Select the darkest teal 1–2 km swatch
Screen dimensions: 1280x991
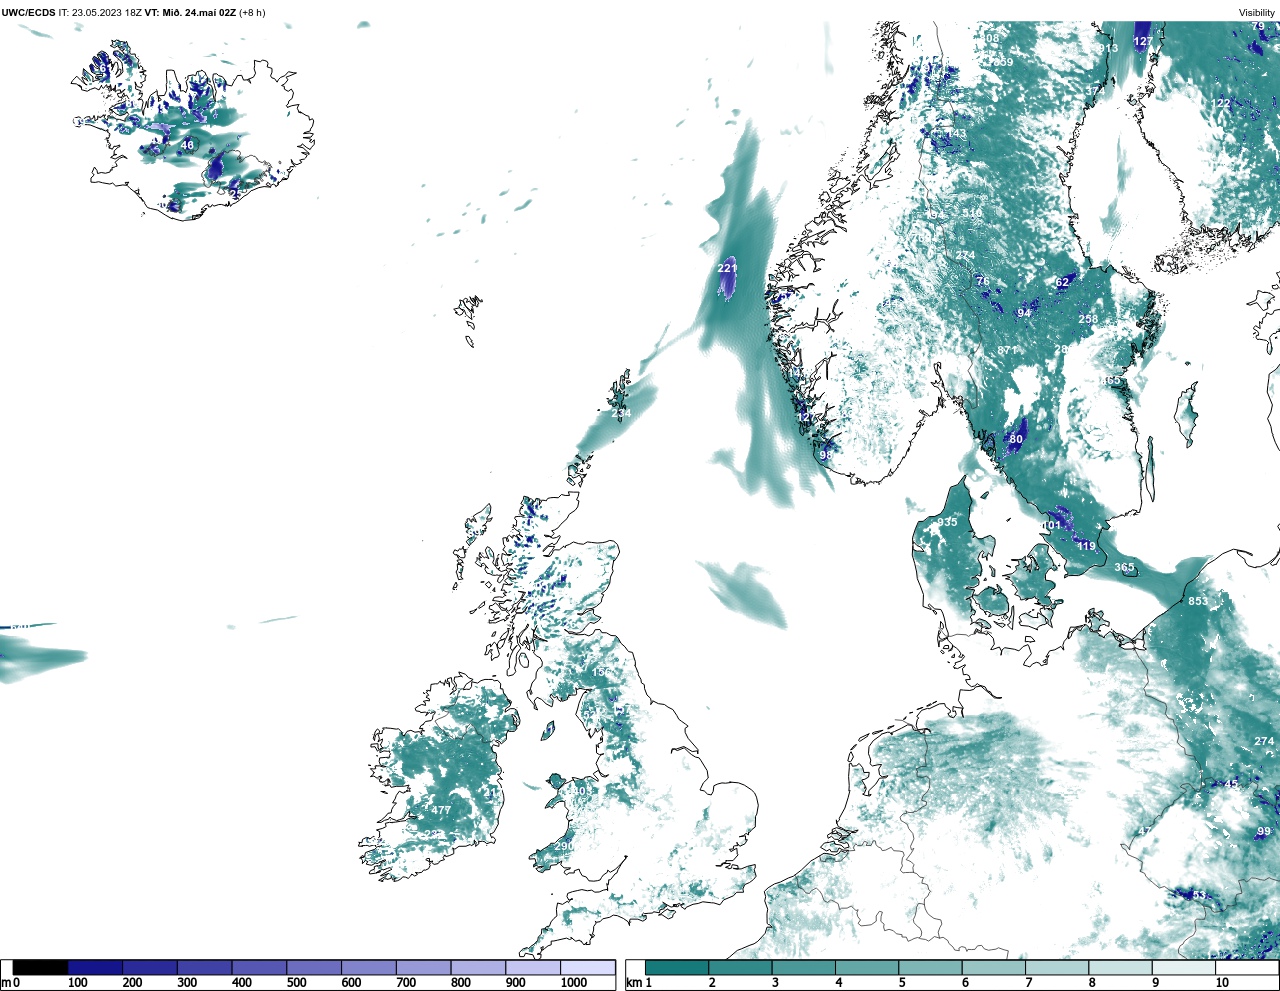(x=677, y=968)
